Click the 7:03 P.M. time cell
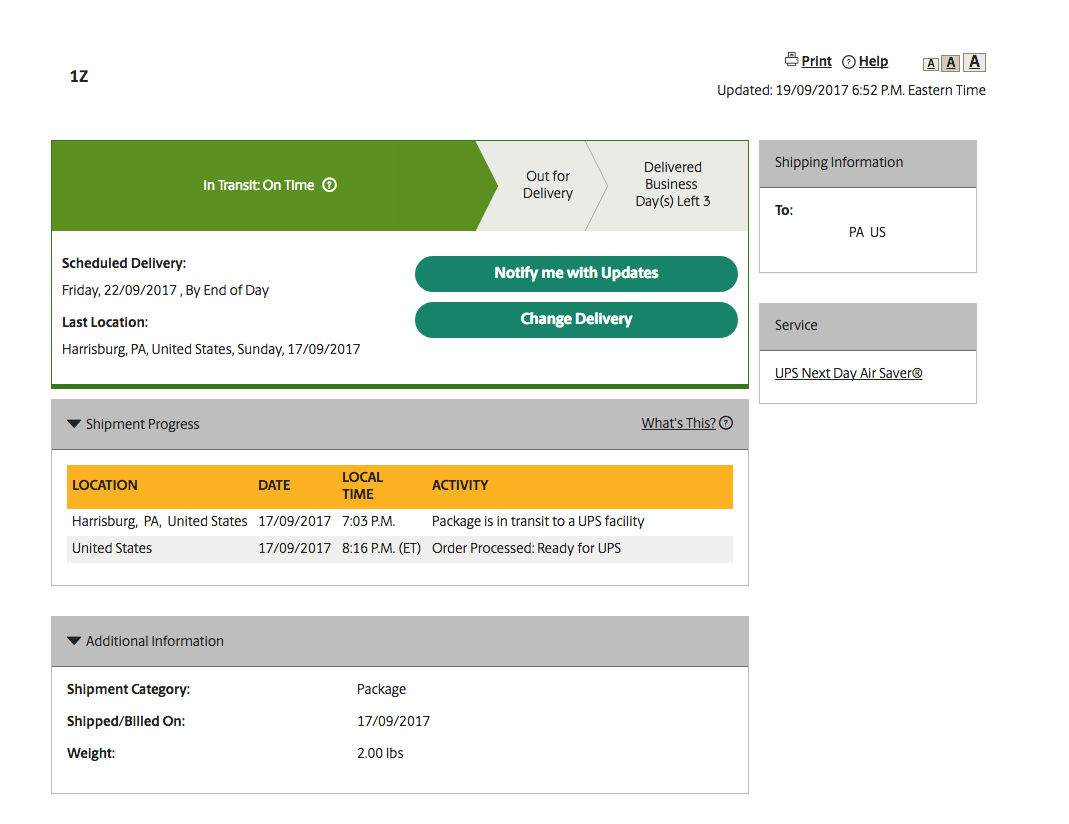Image resolution: width=1069 pixels, height=824 pixels. (x=368, y=521)
